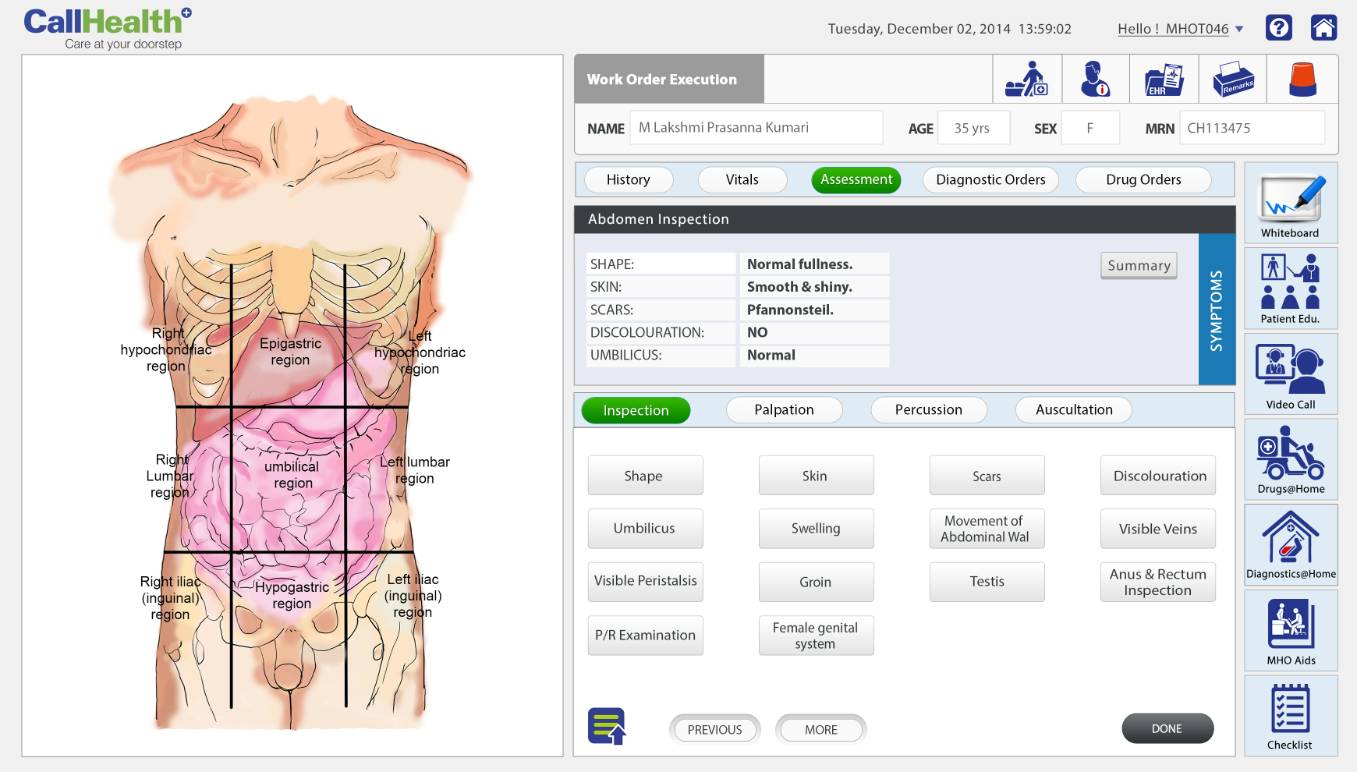Open Patient Edu. in sidebar
The image size is (1357, 772).
click(x=1291, y=288)
